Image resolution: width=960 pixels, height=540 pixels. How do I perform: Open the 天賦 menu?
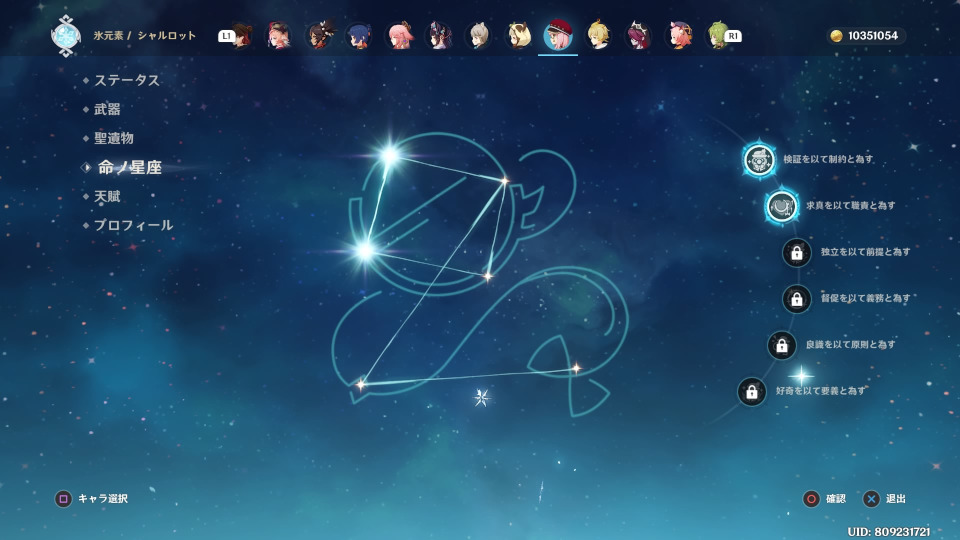(x=107, y=197)
